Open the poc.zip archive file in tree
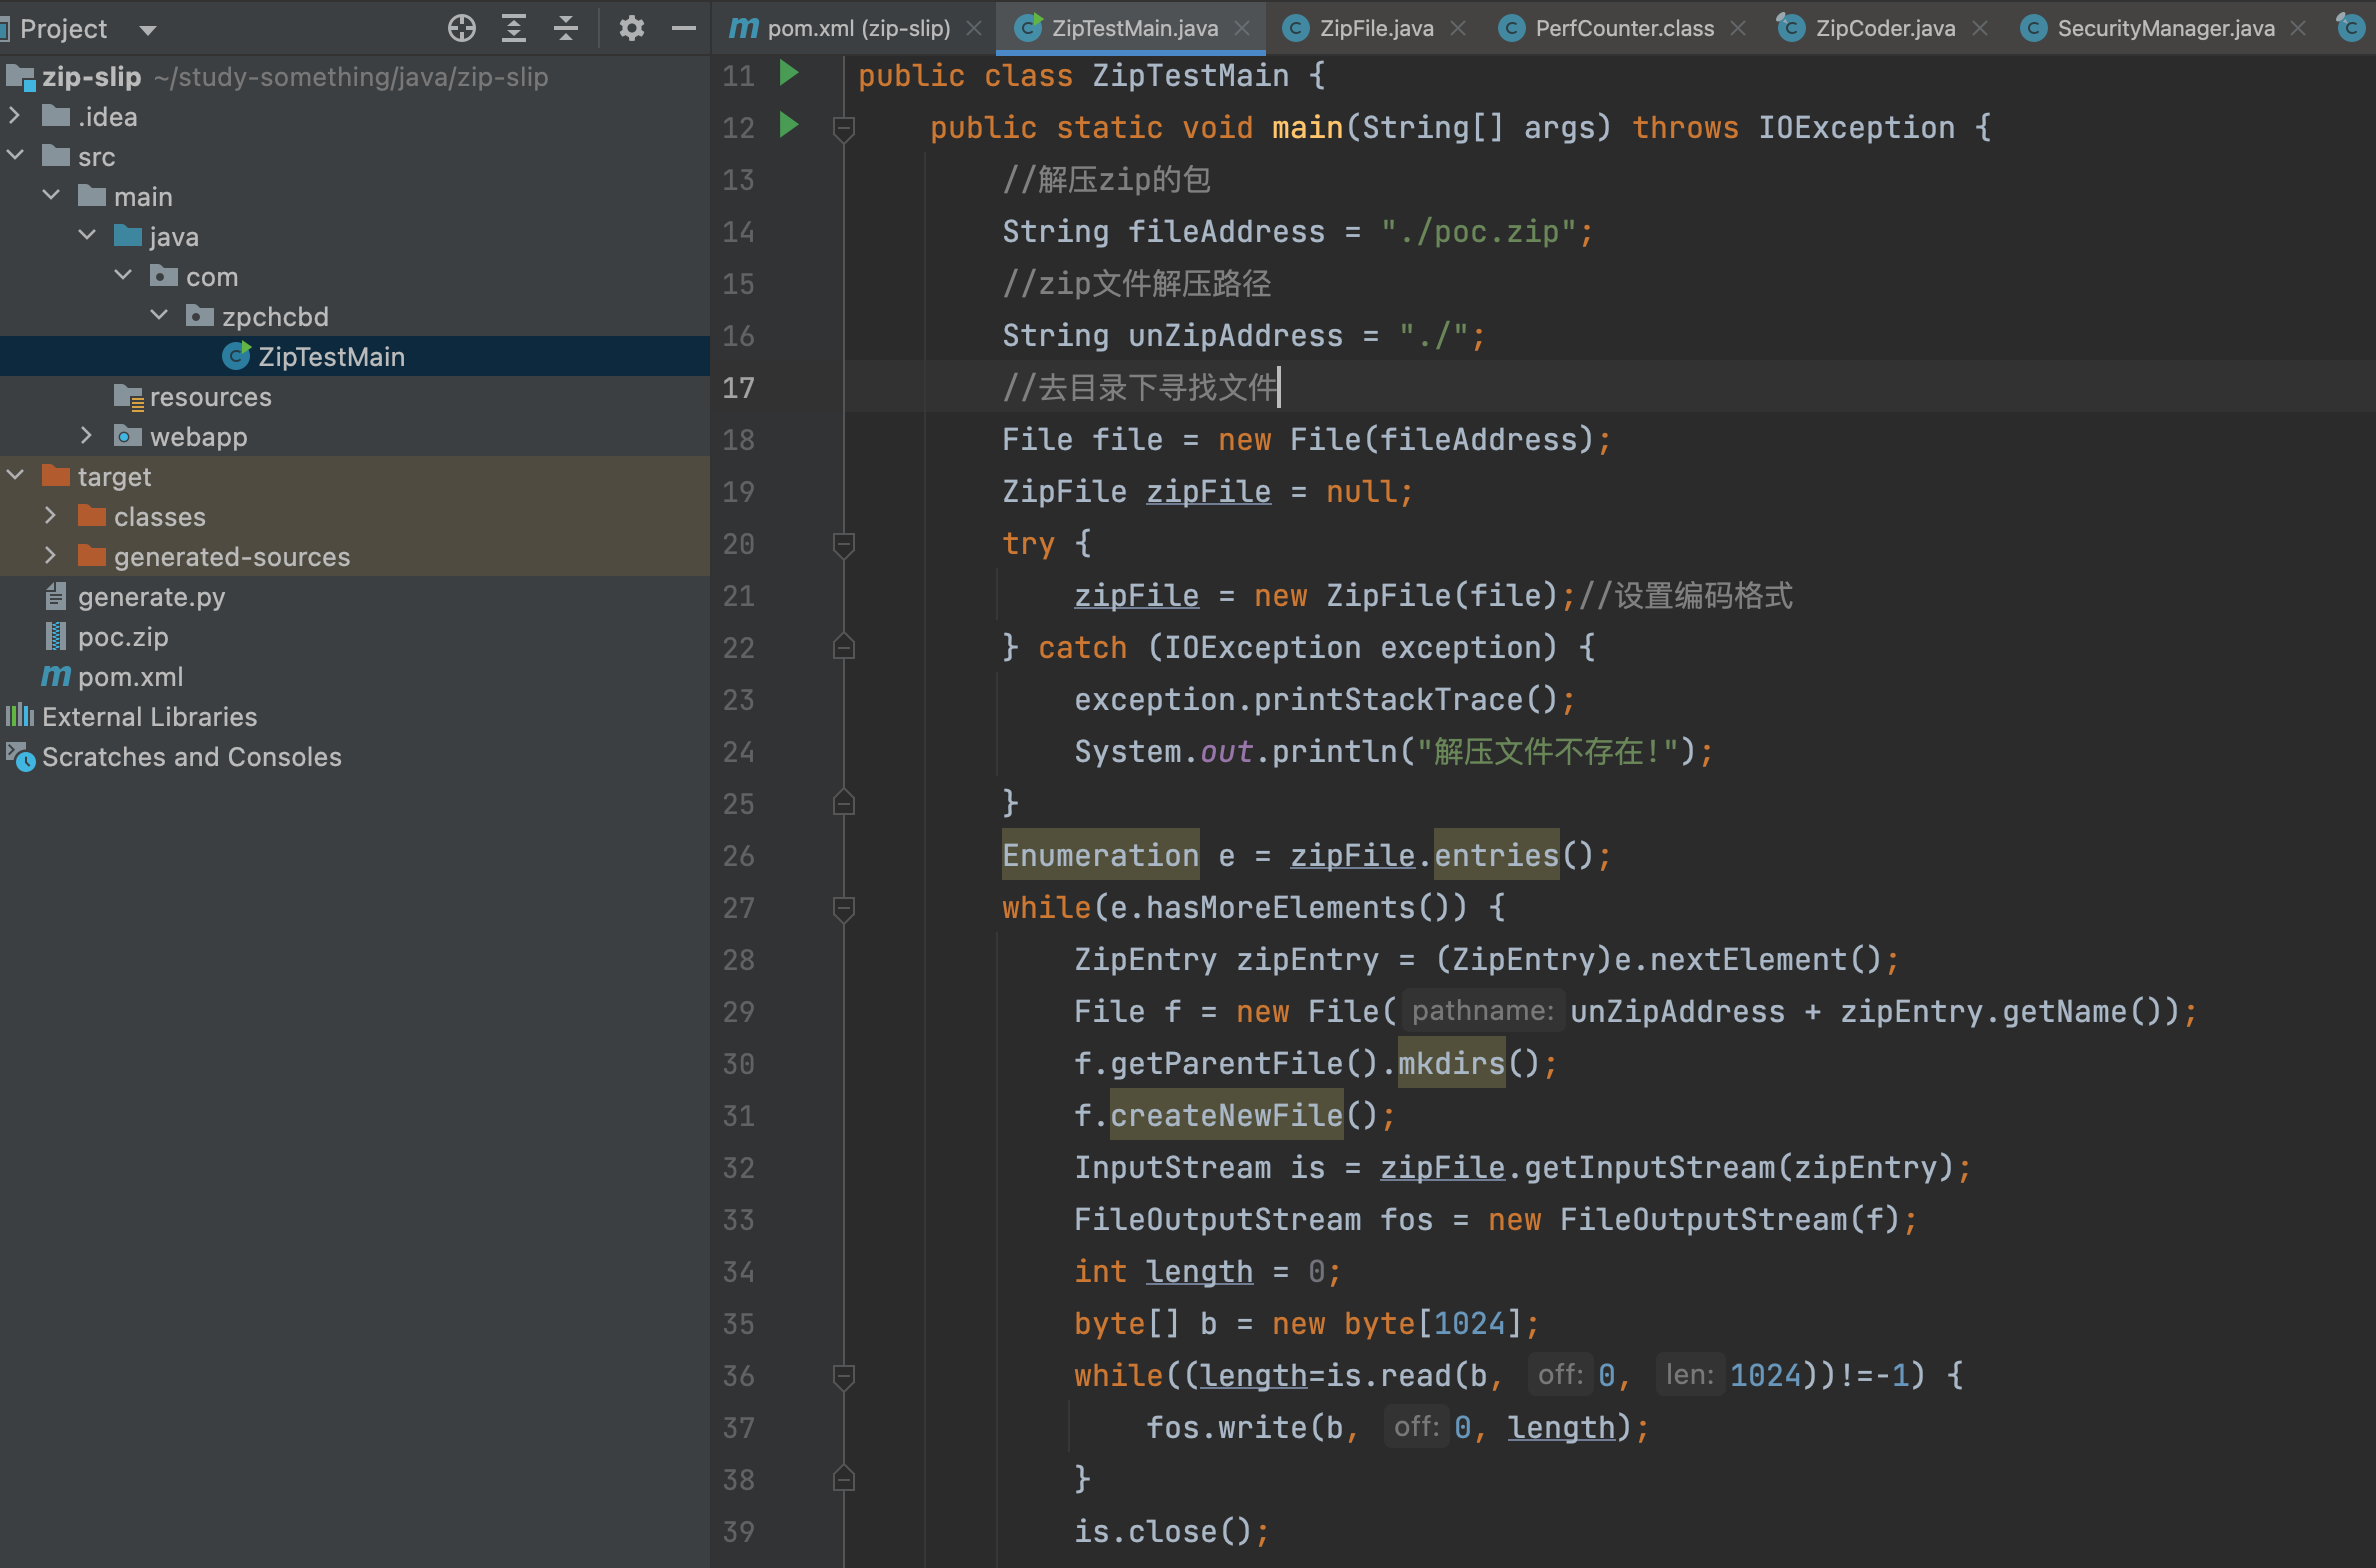The width and height of the screenshot is (2376, 1568). click(122, 637)
